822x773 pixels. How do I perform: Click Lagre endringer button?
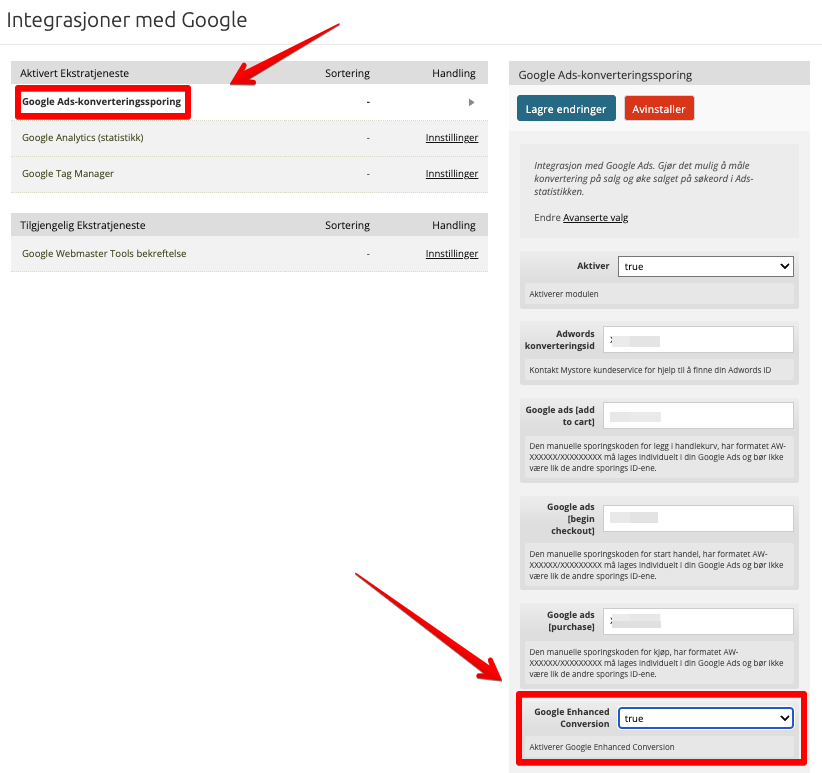tap(566, 108)
